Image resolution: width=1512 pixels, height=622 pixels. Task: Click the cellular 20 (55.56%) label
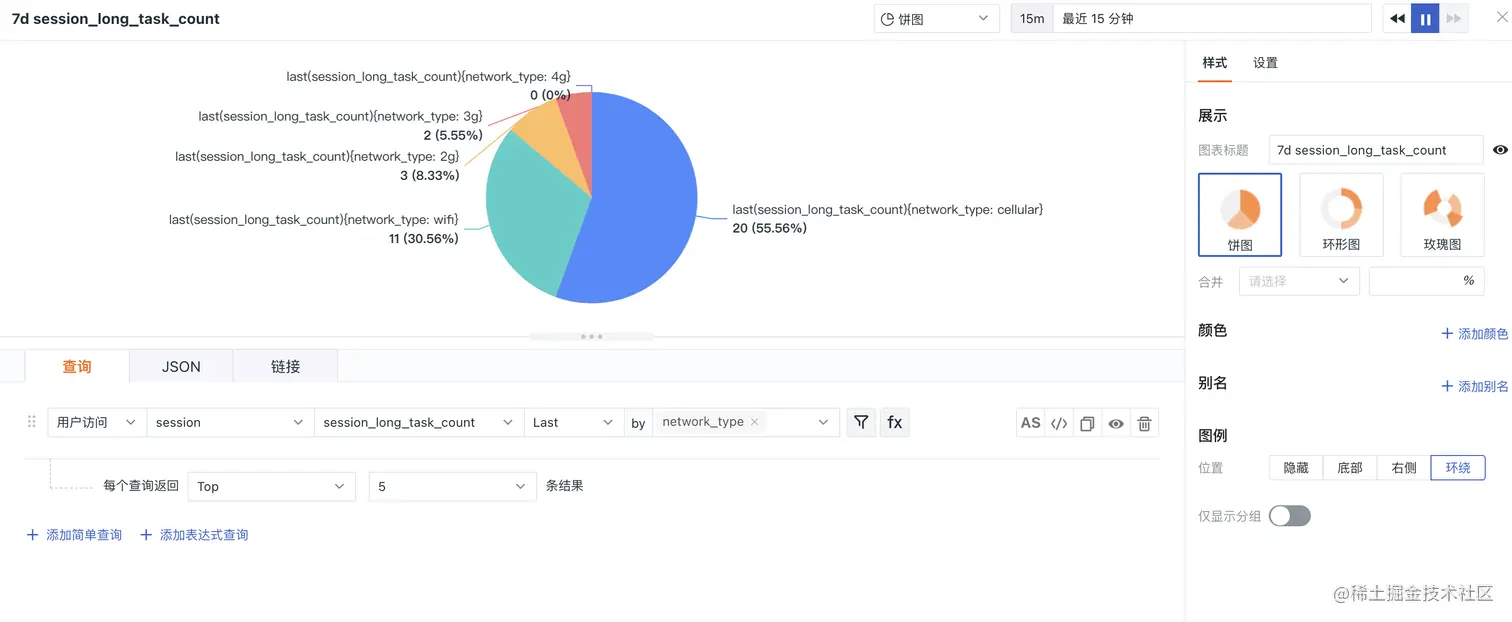(887, 219)
